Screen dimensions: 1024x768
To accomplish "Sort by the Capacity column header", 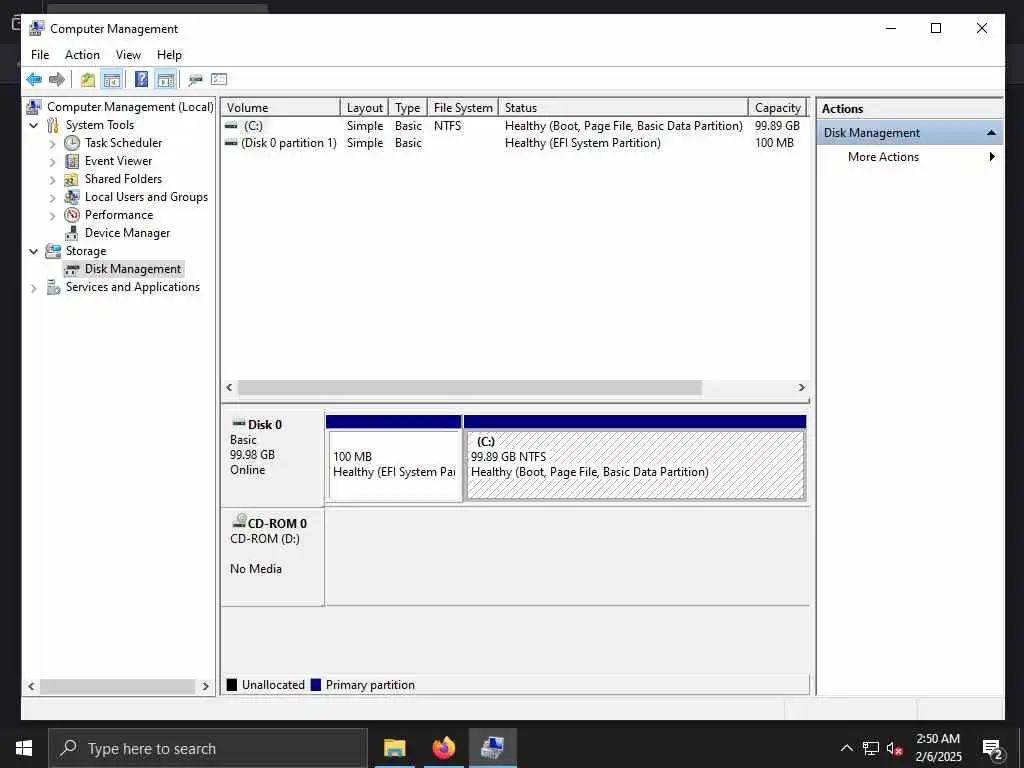I will tap(778, 108).
